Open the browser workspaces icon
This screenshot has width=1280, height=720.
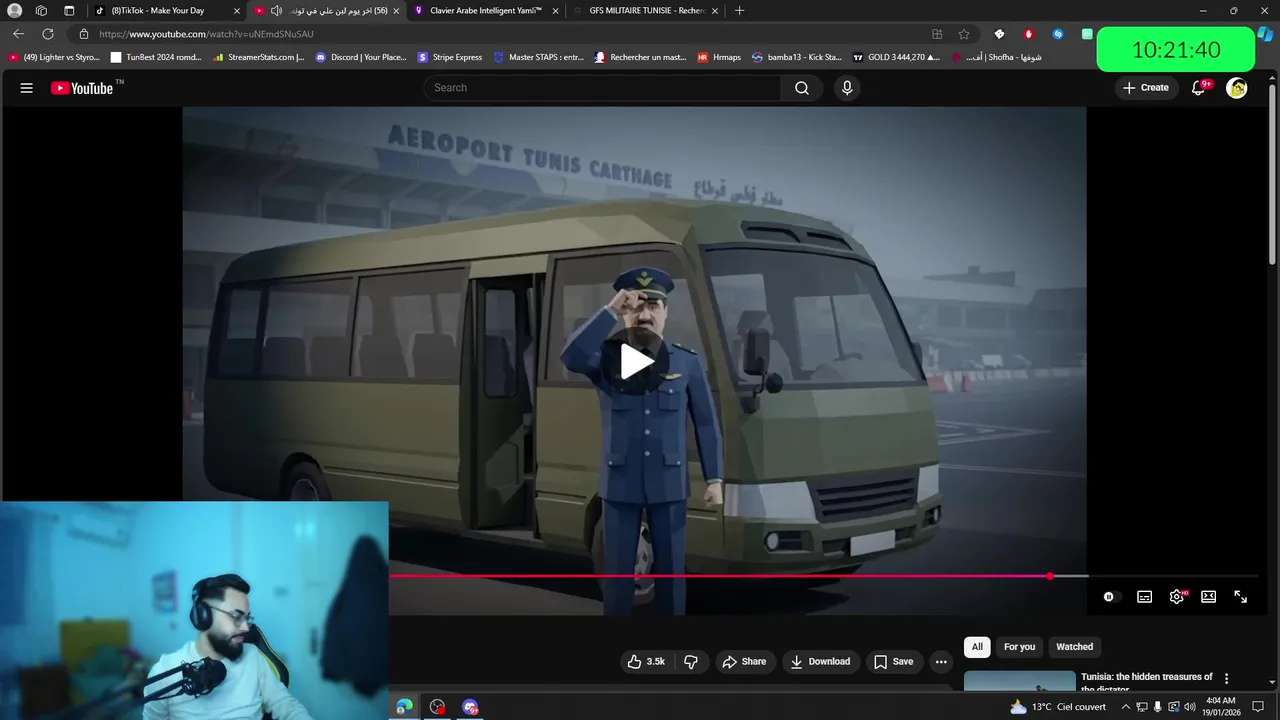tap(41, 11)
